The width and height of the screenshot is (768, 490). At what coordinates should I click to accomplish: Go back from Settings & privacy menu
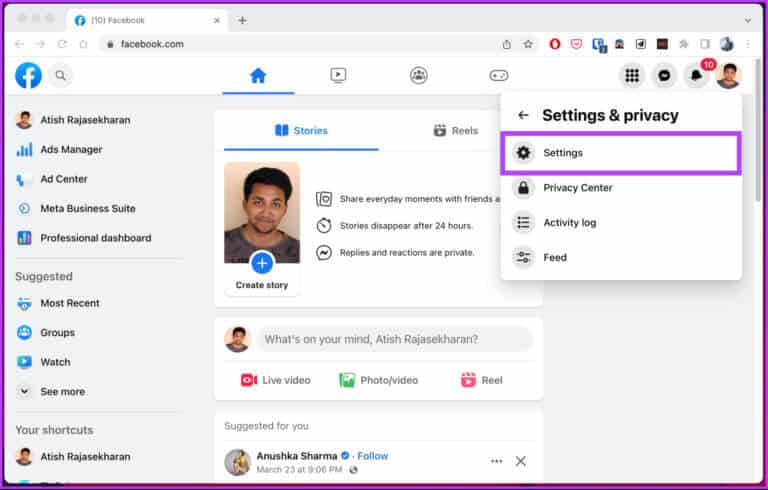tap(523, 115)
